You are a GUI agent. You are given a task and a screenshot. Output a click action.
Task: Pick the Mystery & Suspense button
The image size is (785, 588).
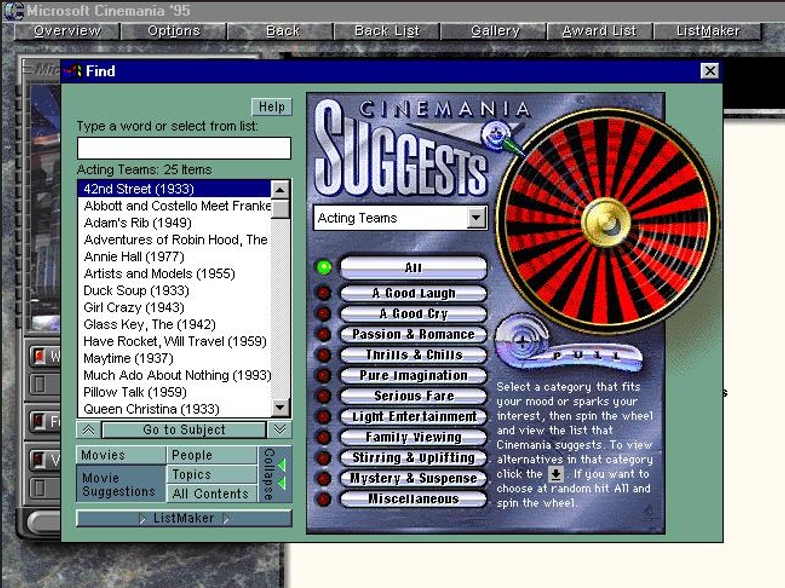pos(414,478)
